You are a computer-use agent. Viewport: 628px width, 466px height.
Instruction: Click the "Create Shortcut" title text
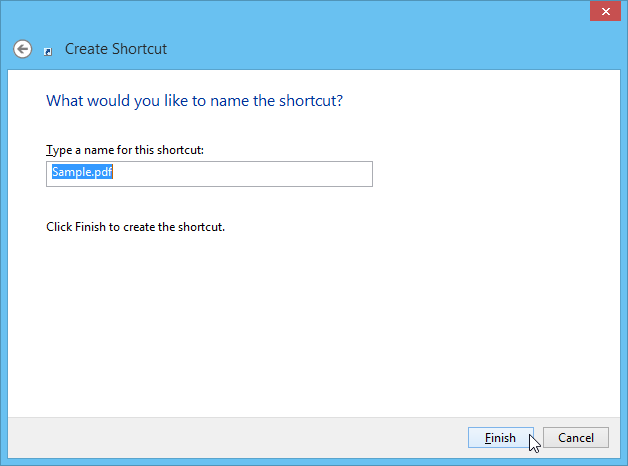116,49
